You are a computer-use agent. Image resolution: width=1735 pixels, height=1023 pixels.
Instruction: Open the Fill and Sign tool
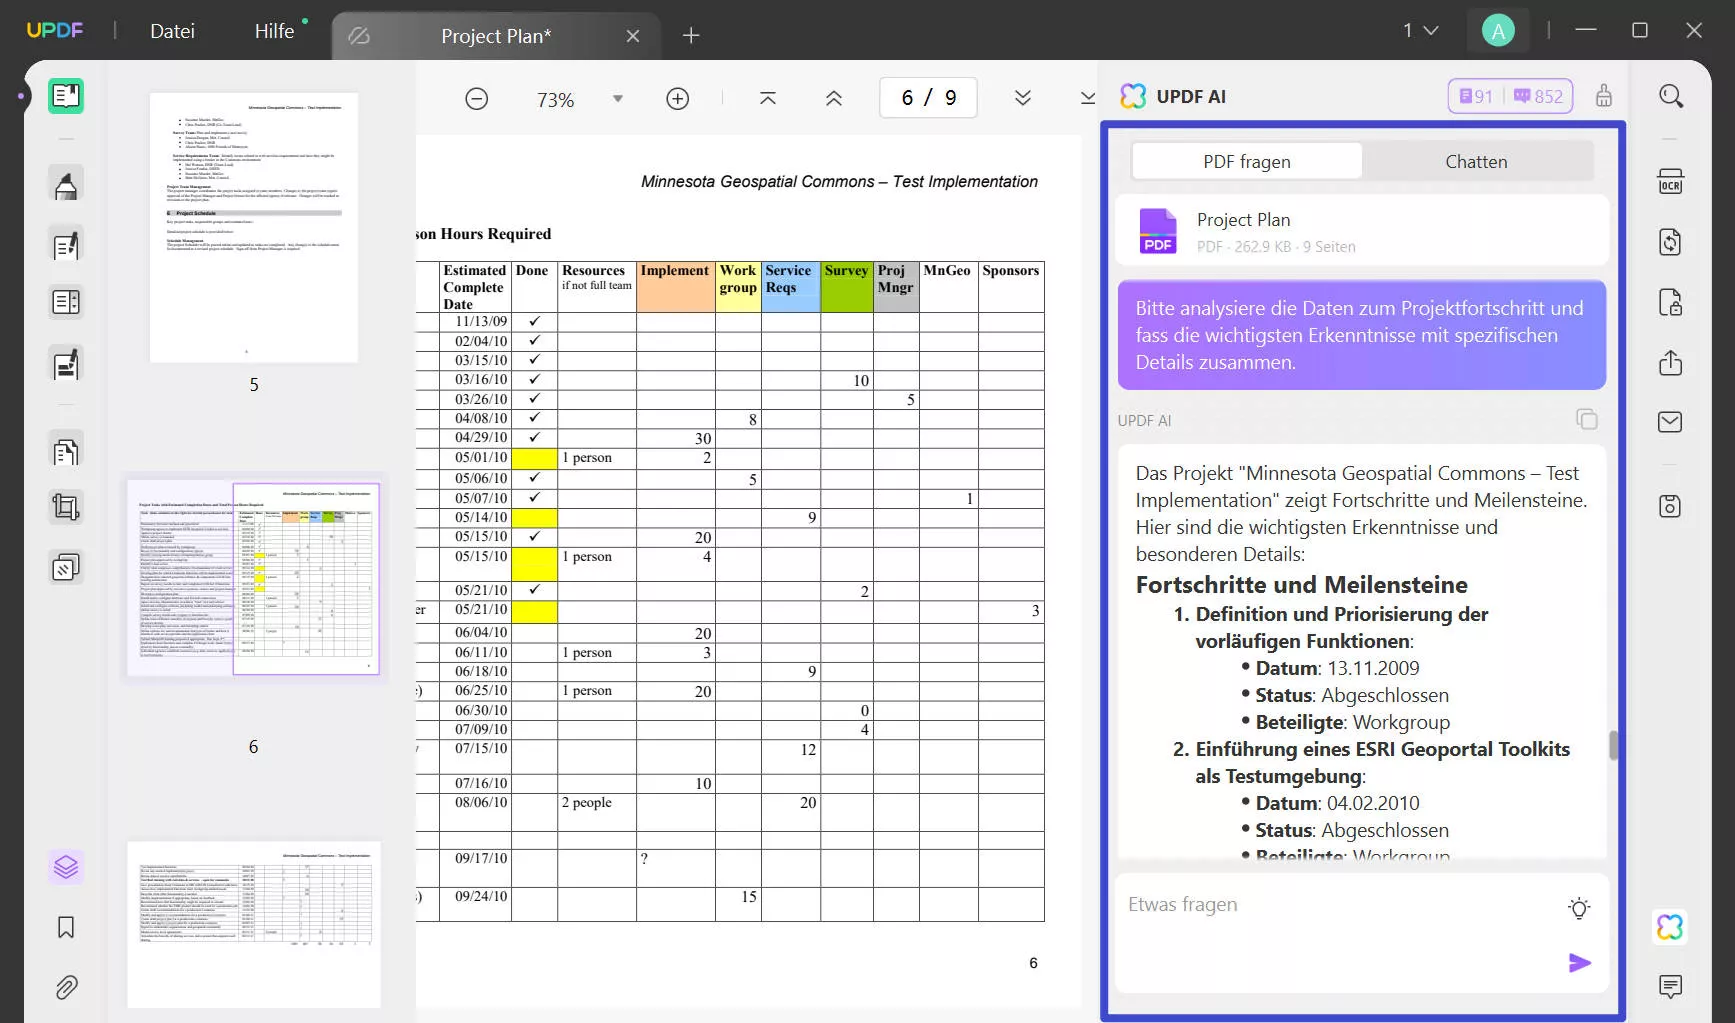[x=66, y=365]
